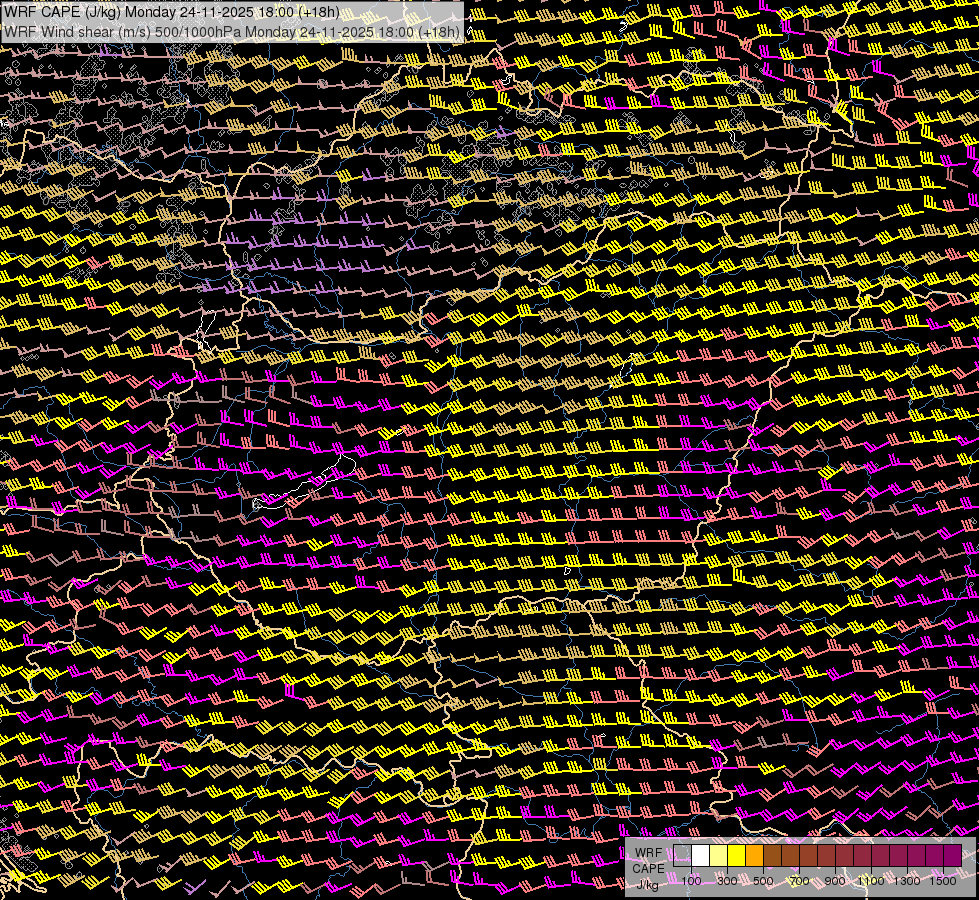Pick the orange swatch in the CAPE legend

[754, 856]
